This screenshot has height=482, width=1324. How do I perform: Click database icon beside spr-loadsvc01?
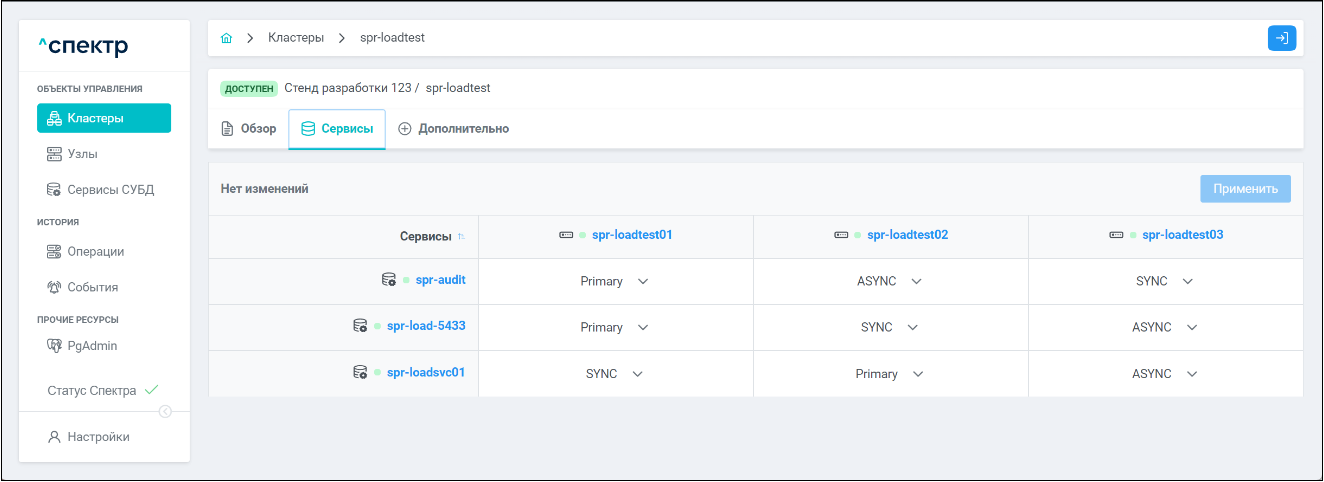pos(360,372)
